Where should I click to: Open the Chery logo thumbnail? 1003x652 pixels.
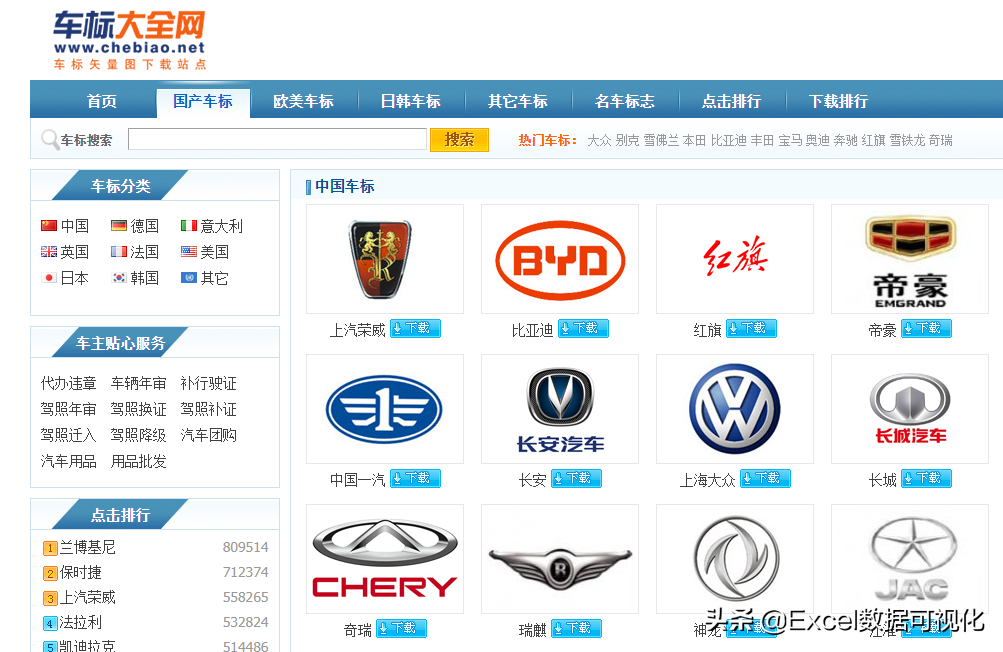pyautogui.click(x=385, y=559)
